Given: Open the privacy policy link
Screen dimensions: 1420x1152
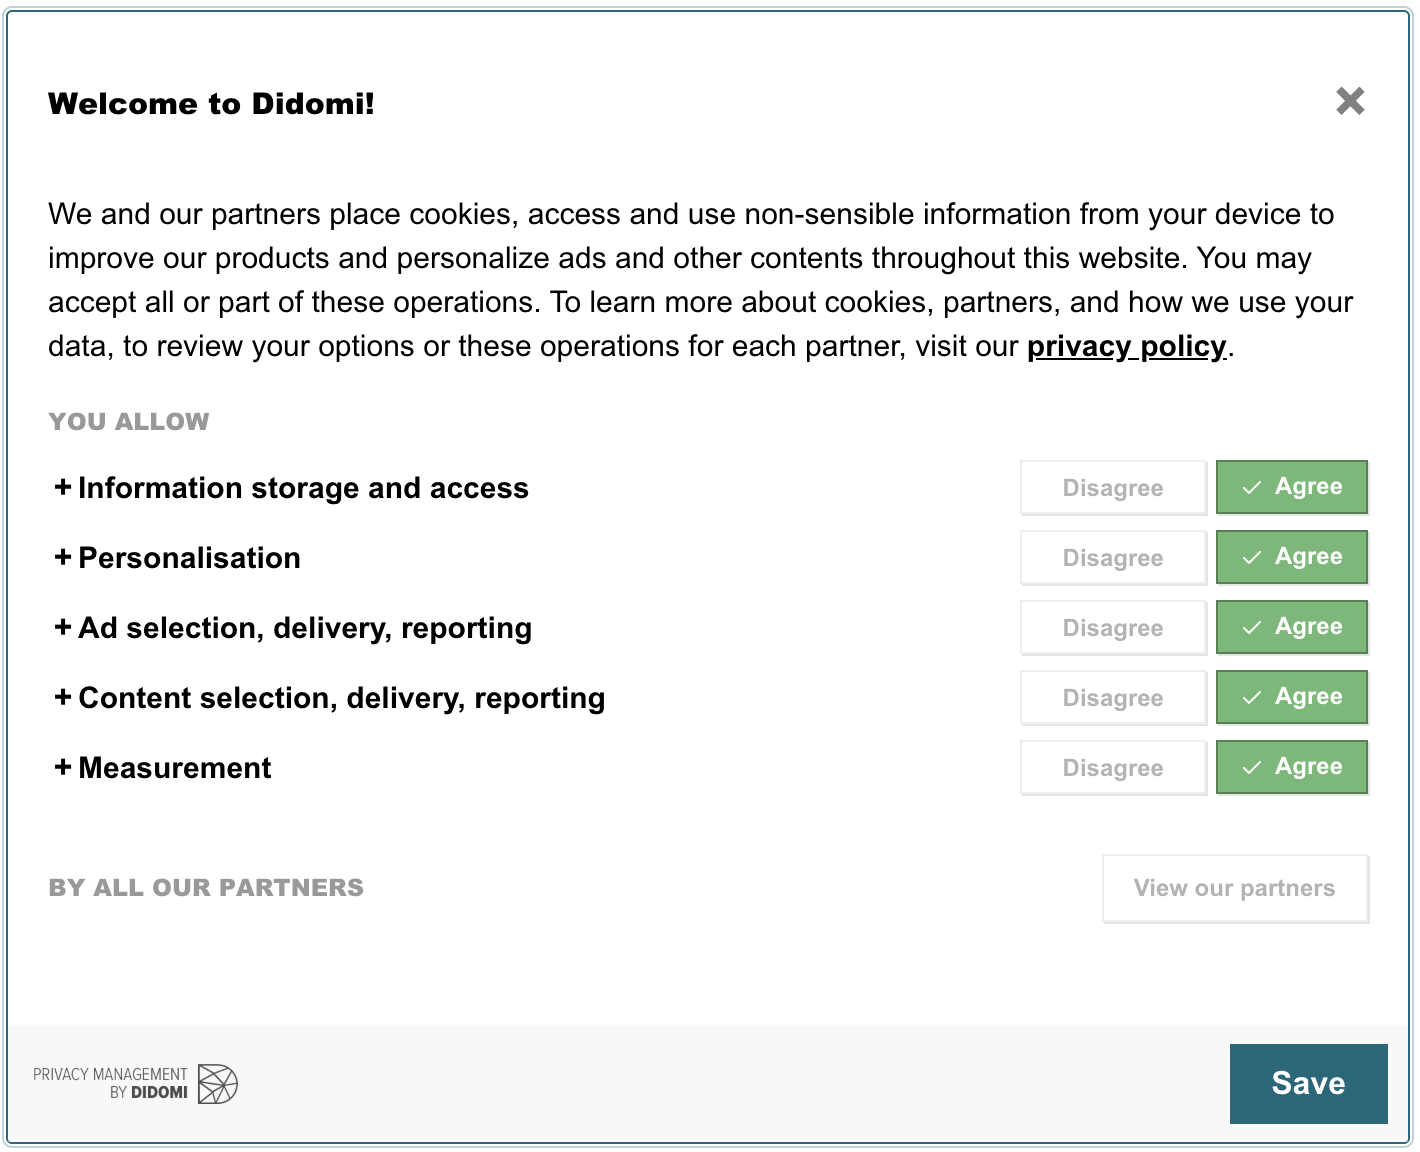Looking at the screenshot, I should (1126, 346).
